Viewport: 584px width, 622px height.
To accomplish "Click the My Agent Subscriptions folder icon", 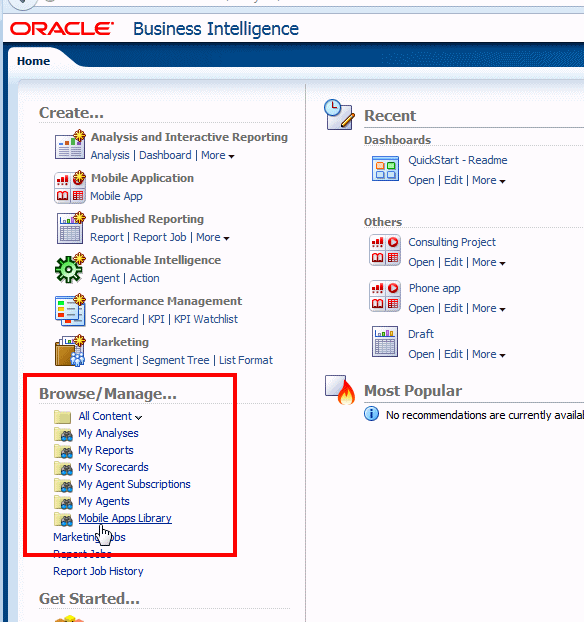I will 63,485.
